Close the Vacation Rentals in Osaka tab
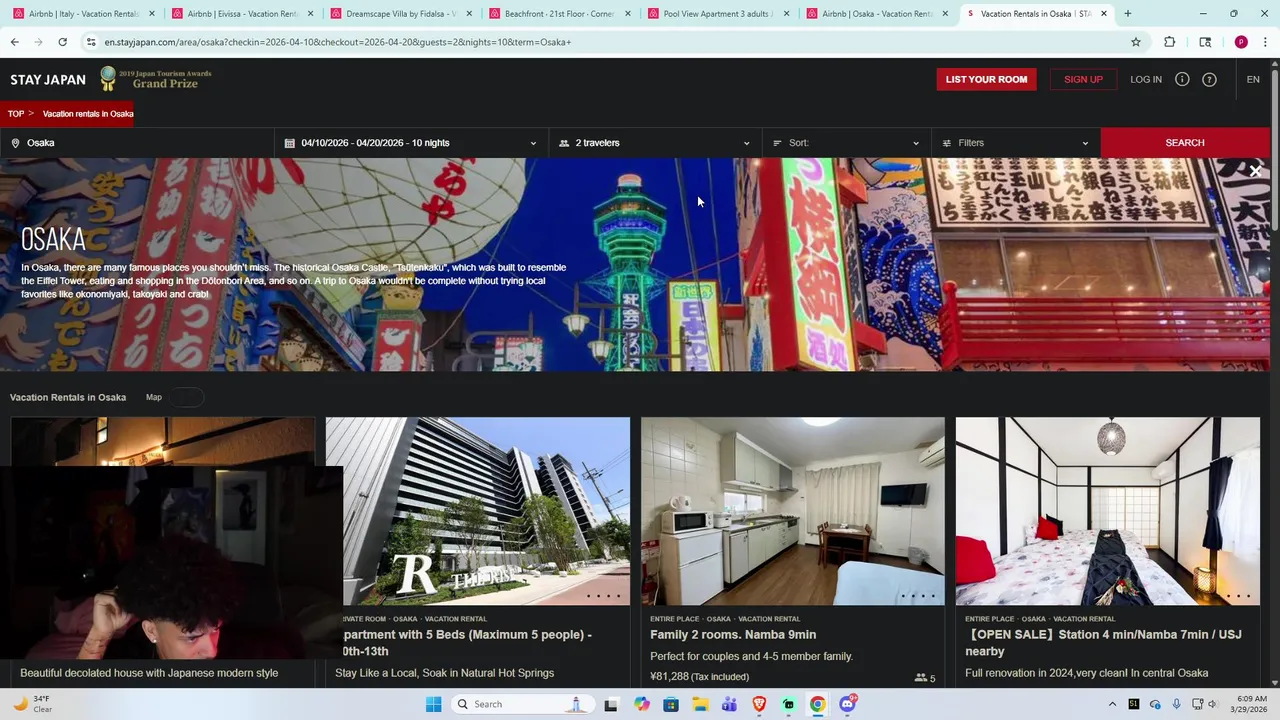The width and height of the screenshot is (1280, 720). [x=1104, y=14]
